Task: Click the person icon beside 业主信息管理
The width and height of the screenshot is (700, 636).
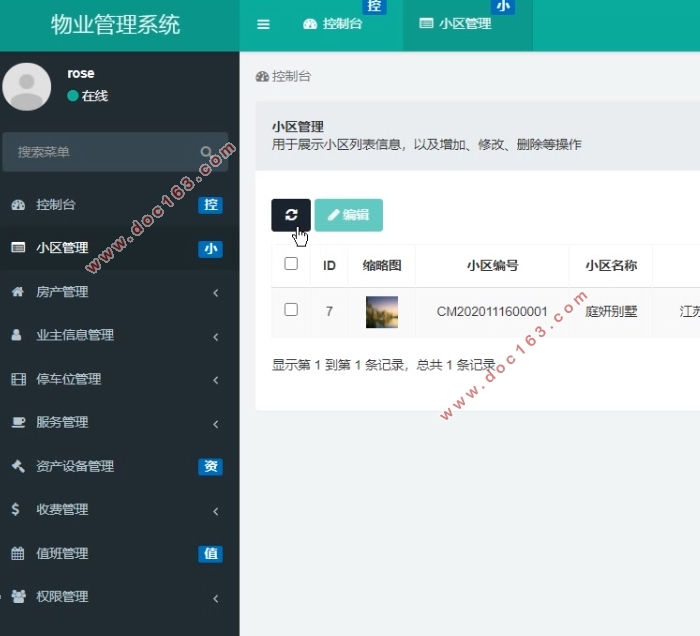Action: click(16, 335)
